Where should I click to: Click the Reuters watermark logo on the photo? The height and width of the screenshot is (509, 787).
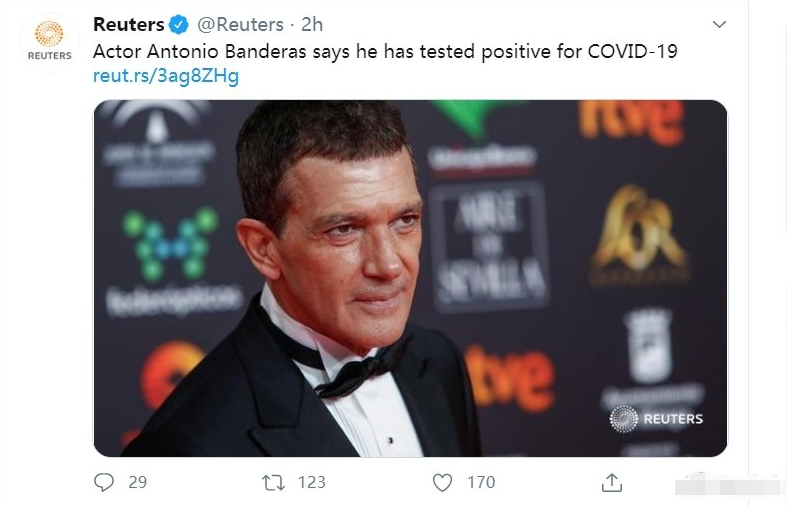pos(656,419)
